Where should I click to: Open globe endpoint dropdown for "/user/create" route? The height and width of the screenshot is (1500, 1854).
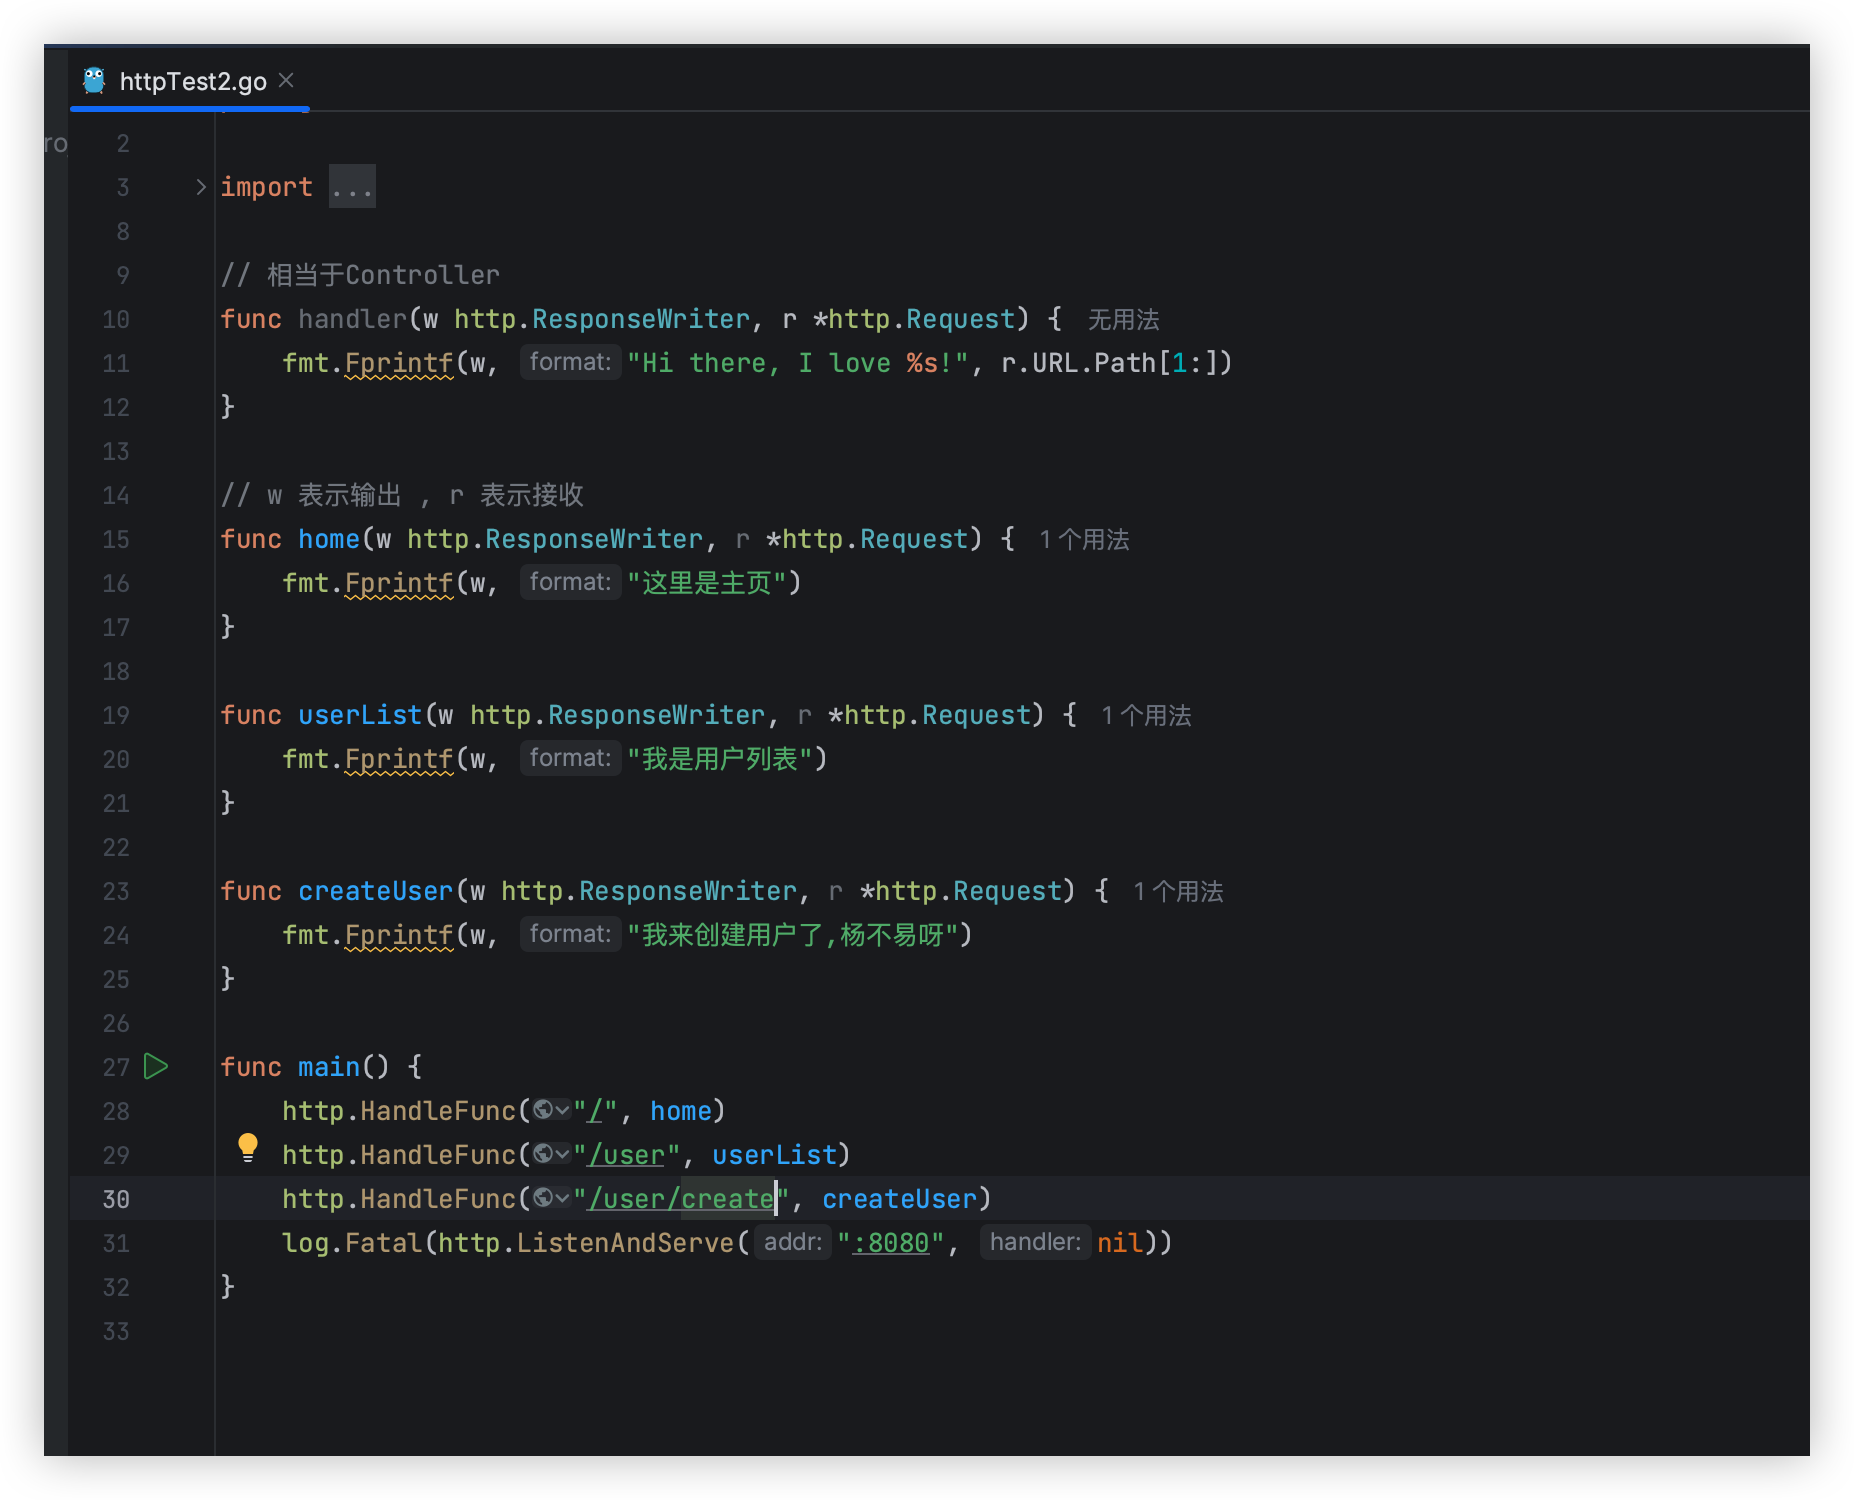click(x=551, y=1198)
